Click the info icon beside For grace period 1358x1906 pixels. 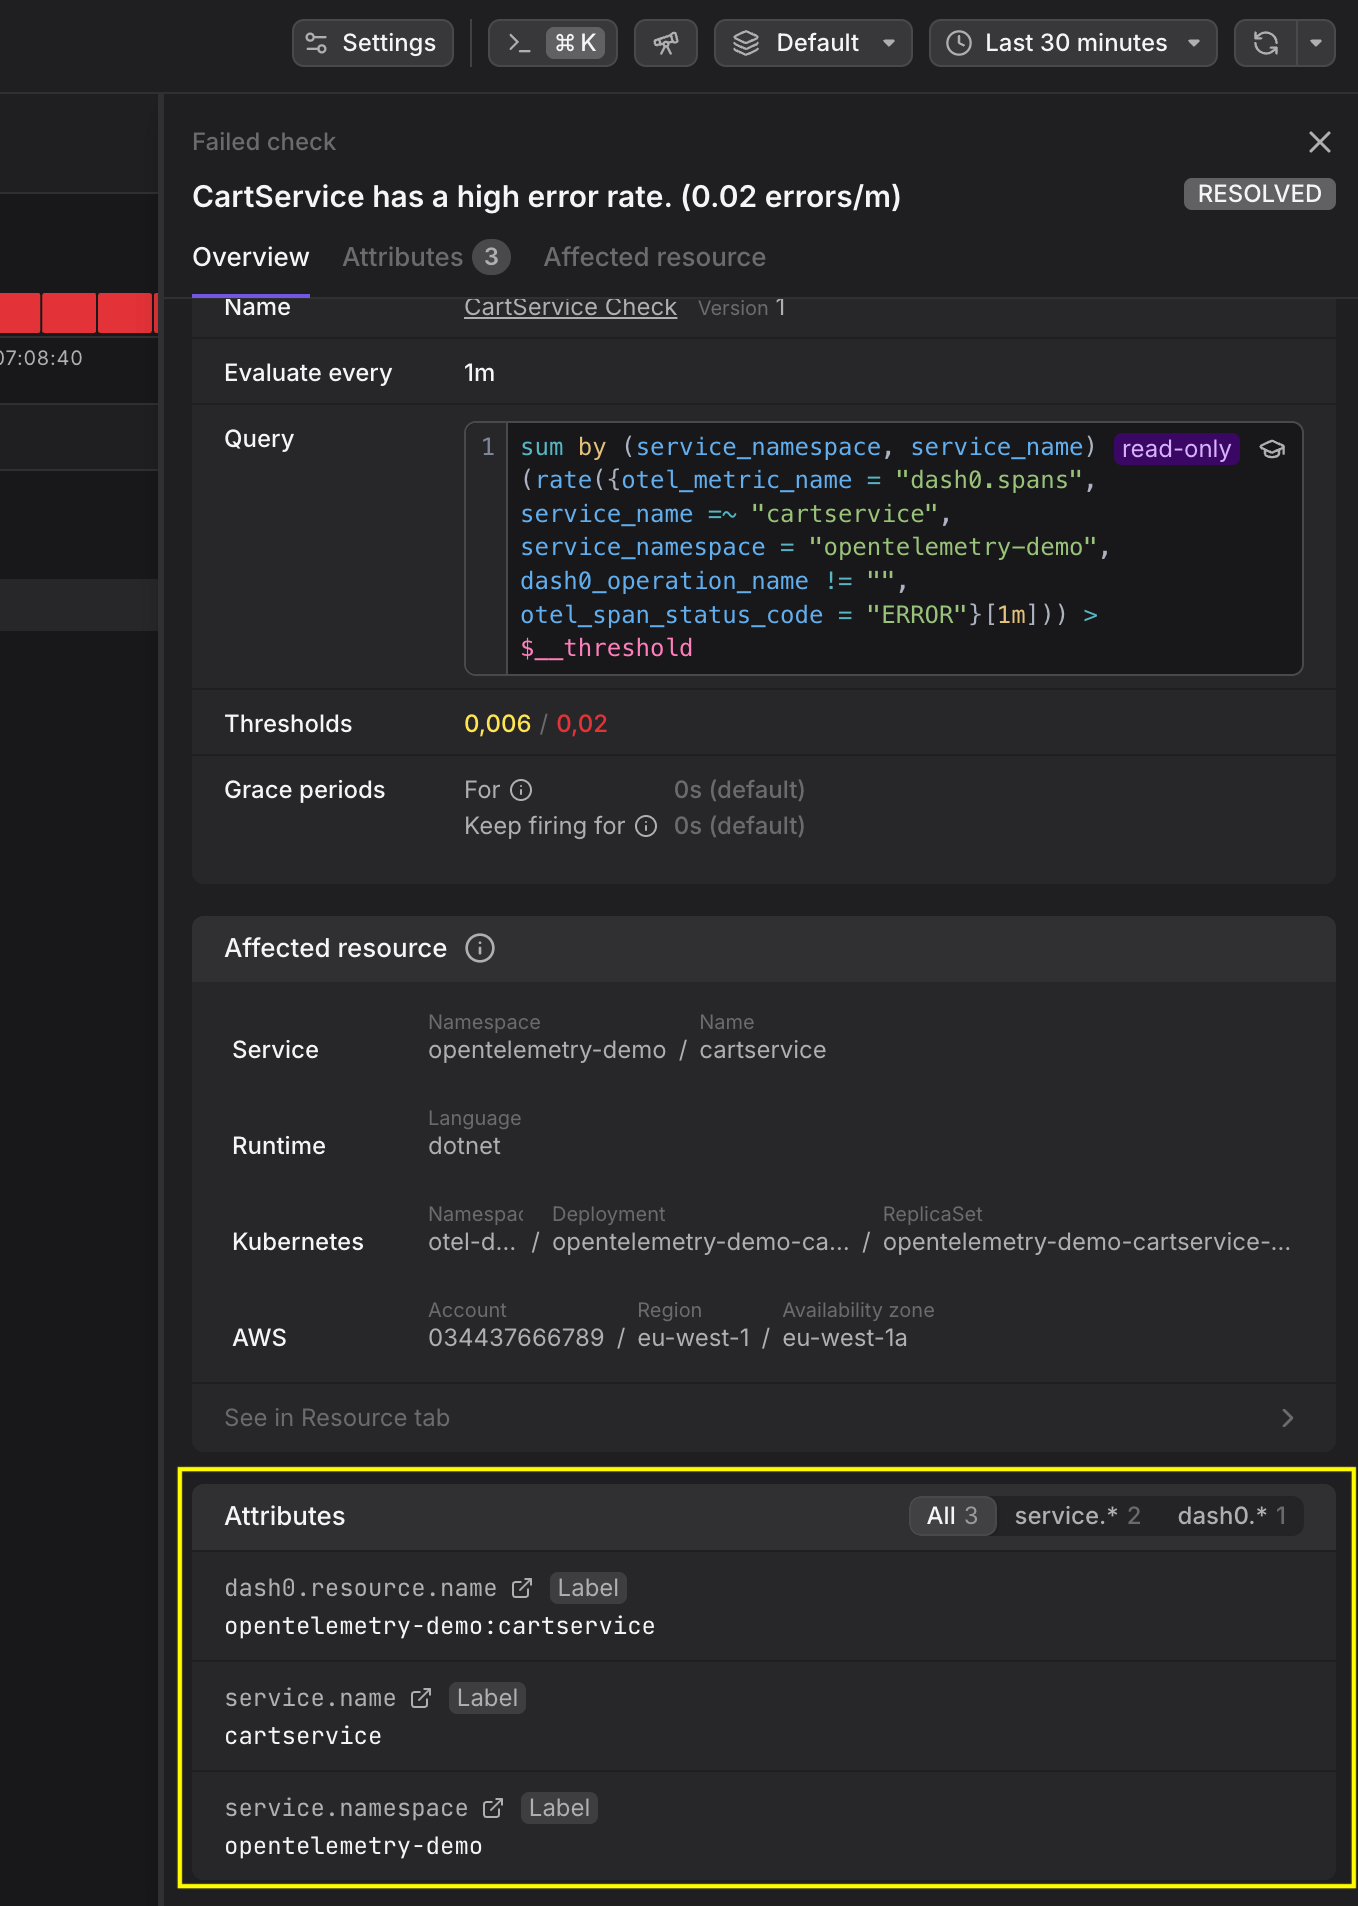tap(521, 790)
